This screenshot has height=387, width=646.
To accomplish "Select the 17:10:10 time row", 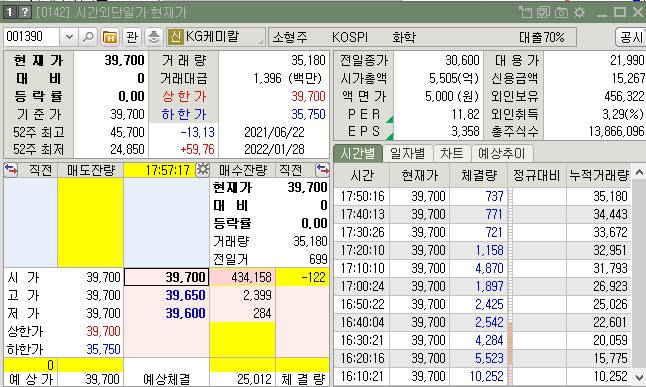I will click(x=482, y=268).
